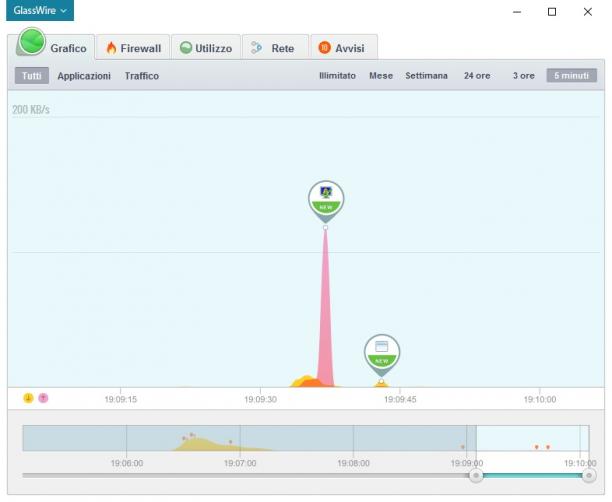
Task: Click the right timeline slider handle
Action: coord(589,475)
